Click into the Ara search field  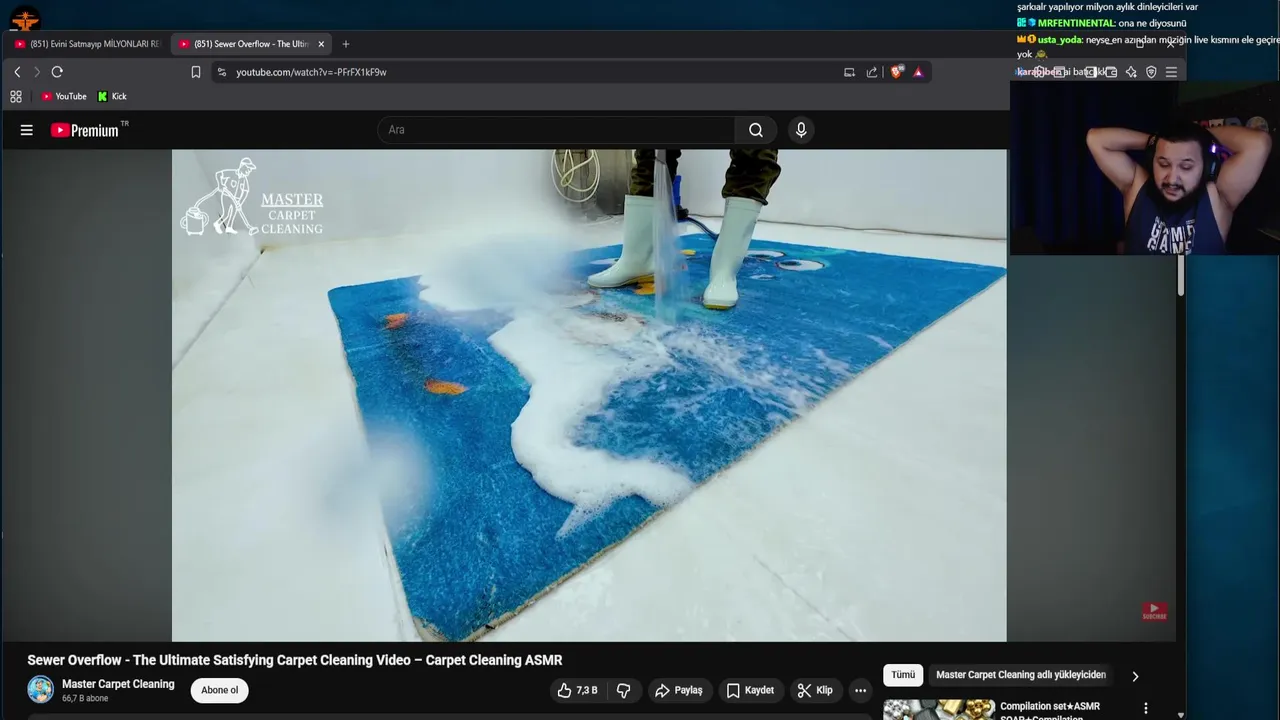click(556, 130)
